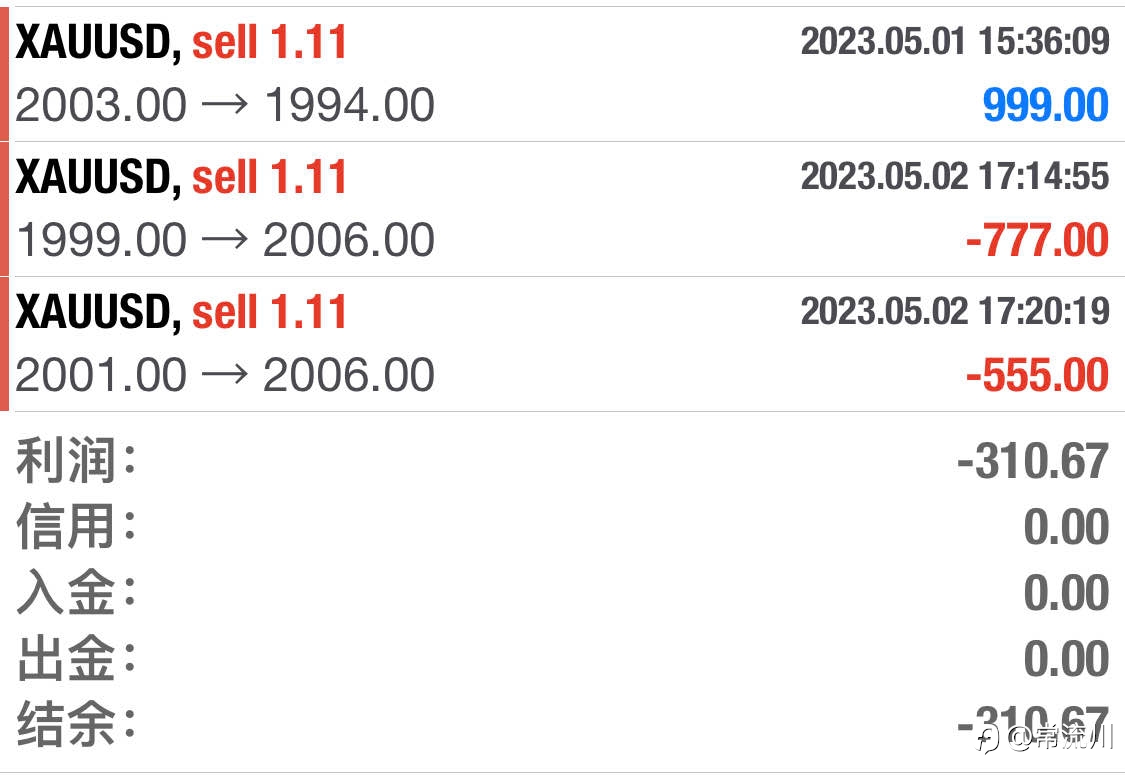
Task: Tap the 信用 credit row
Action: click(562, 526)
